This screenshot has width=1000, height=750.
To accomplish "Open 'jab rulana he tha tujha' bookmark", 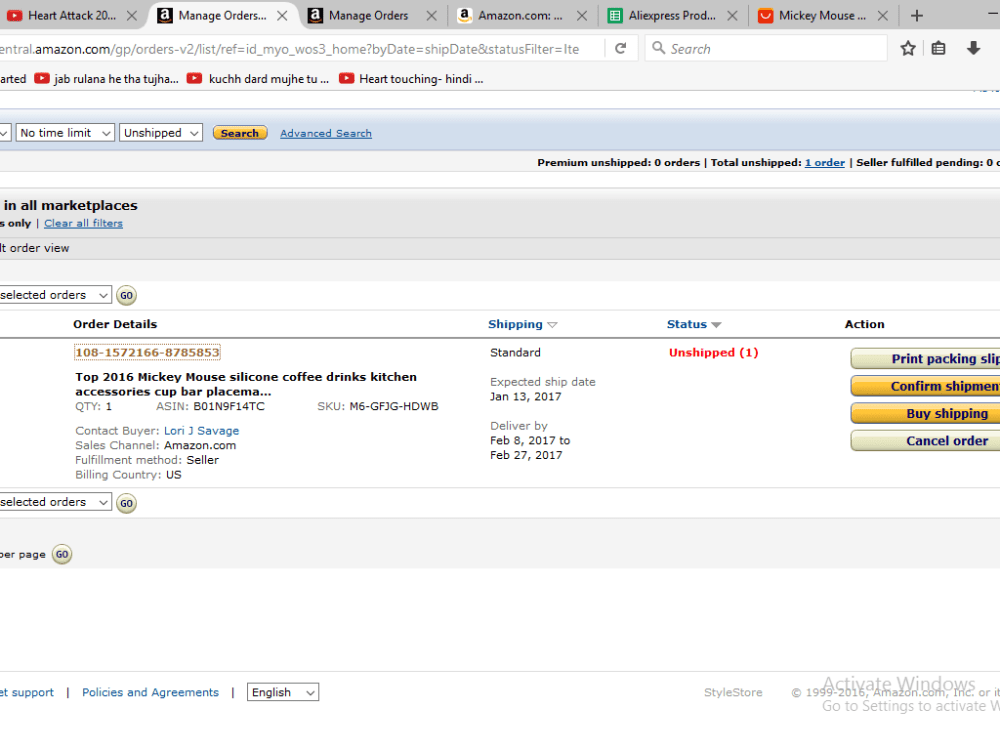I will click(107, 78).
